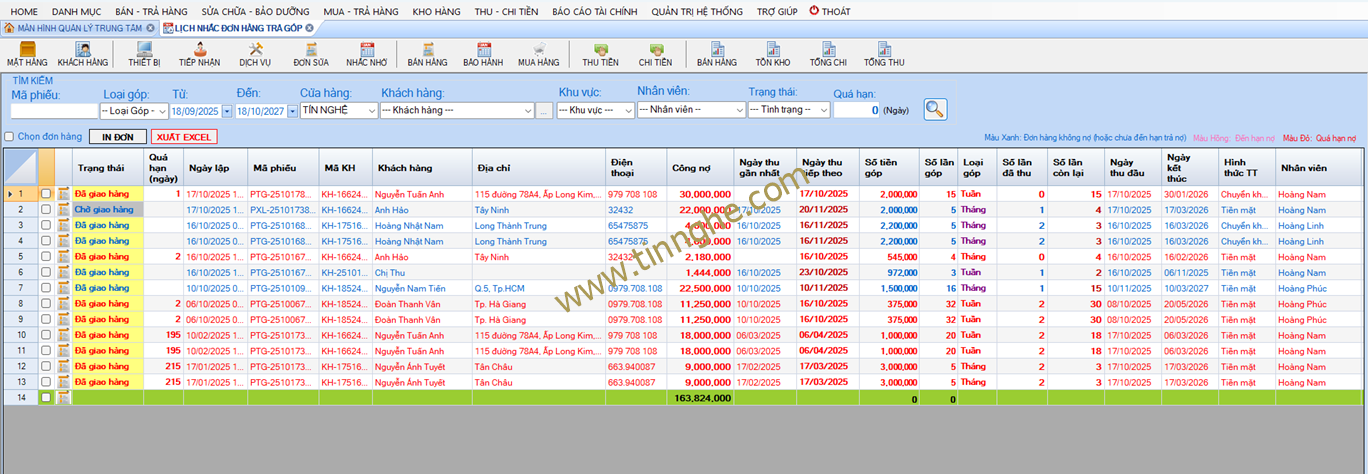The height and width of the screenshot is (474, 1368).
Task: Click the Mã phiếu input field
Action: pyautogui.click(x=53, y=111)
